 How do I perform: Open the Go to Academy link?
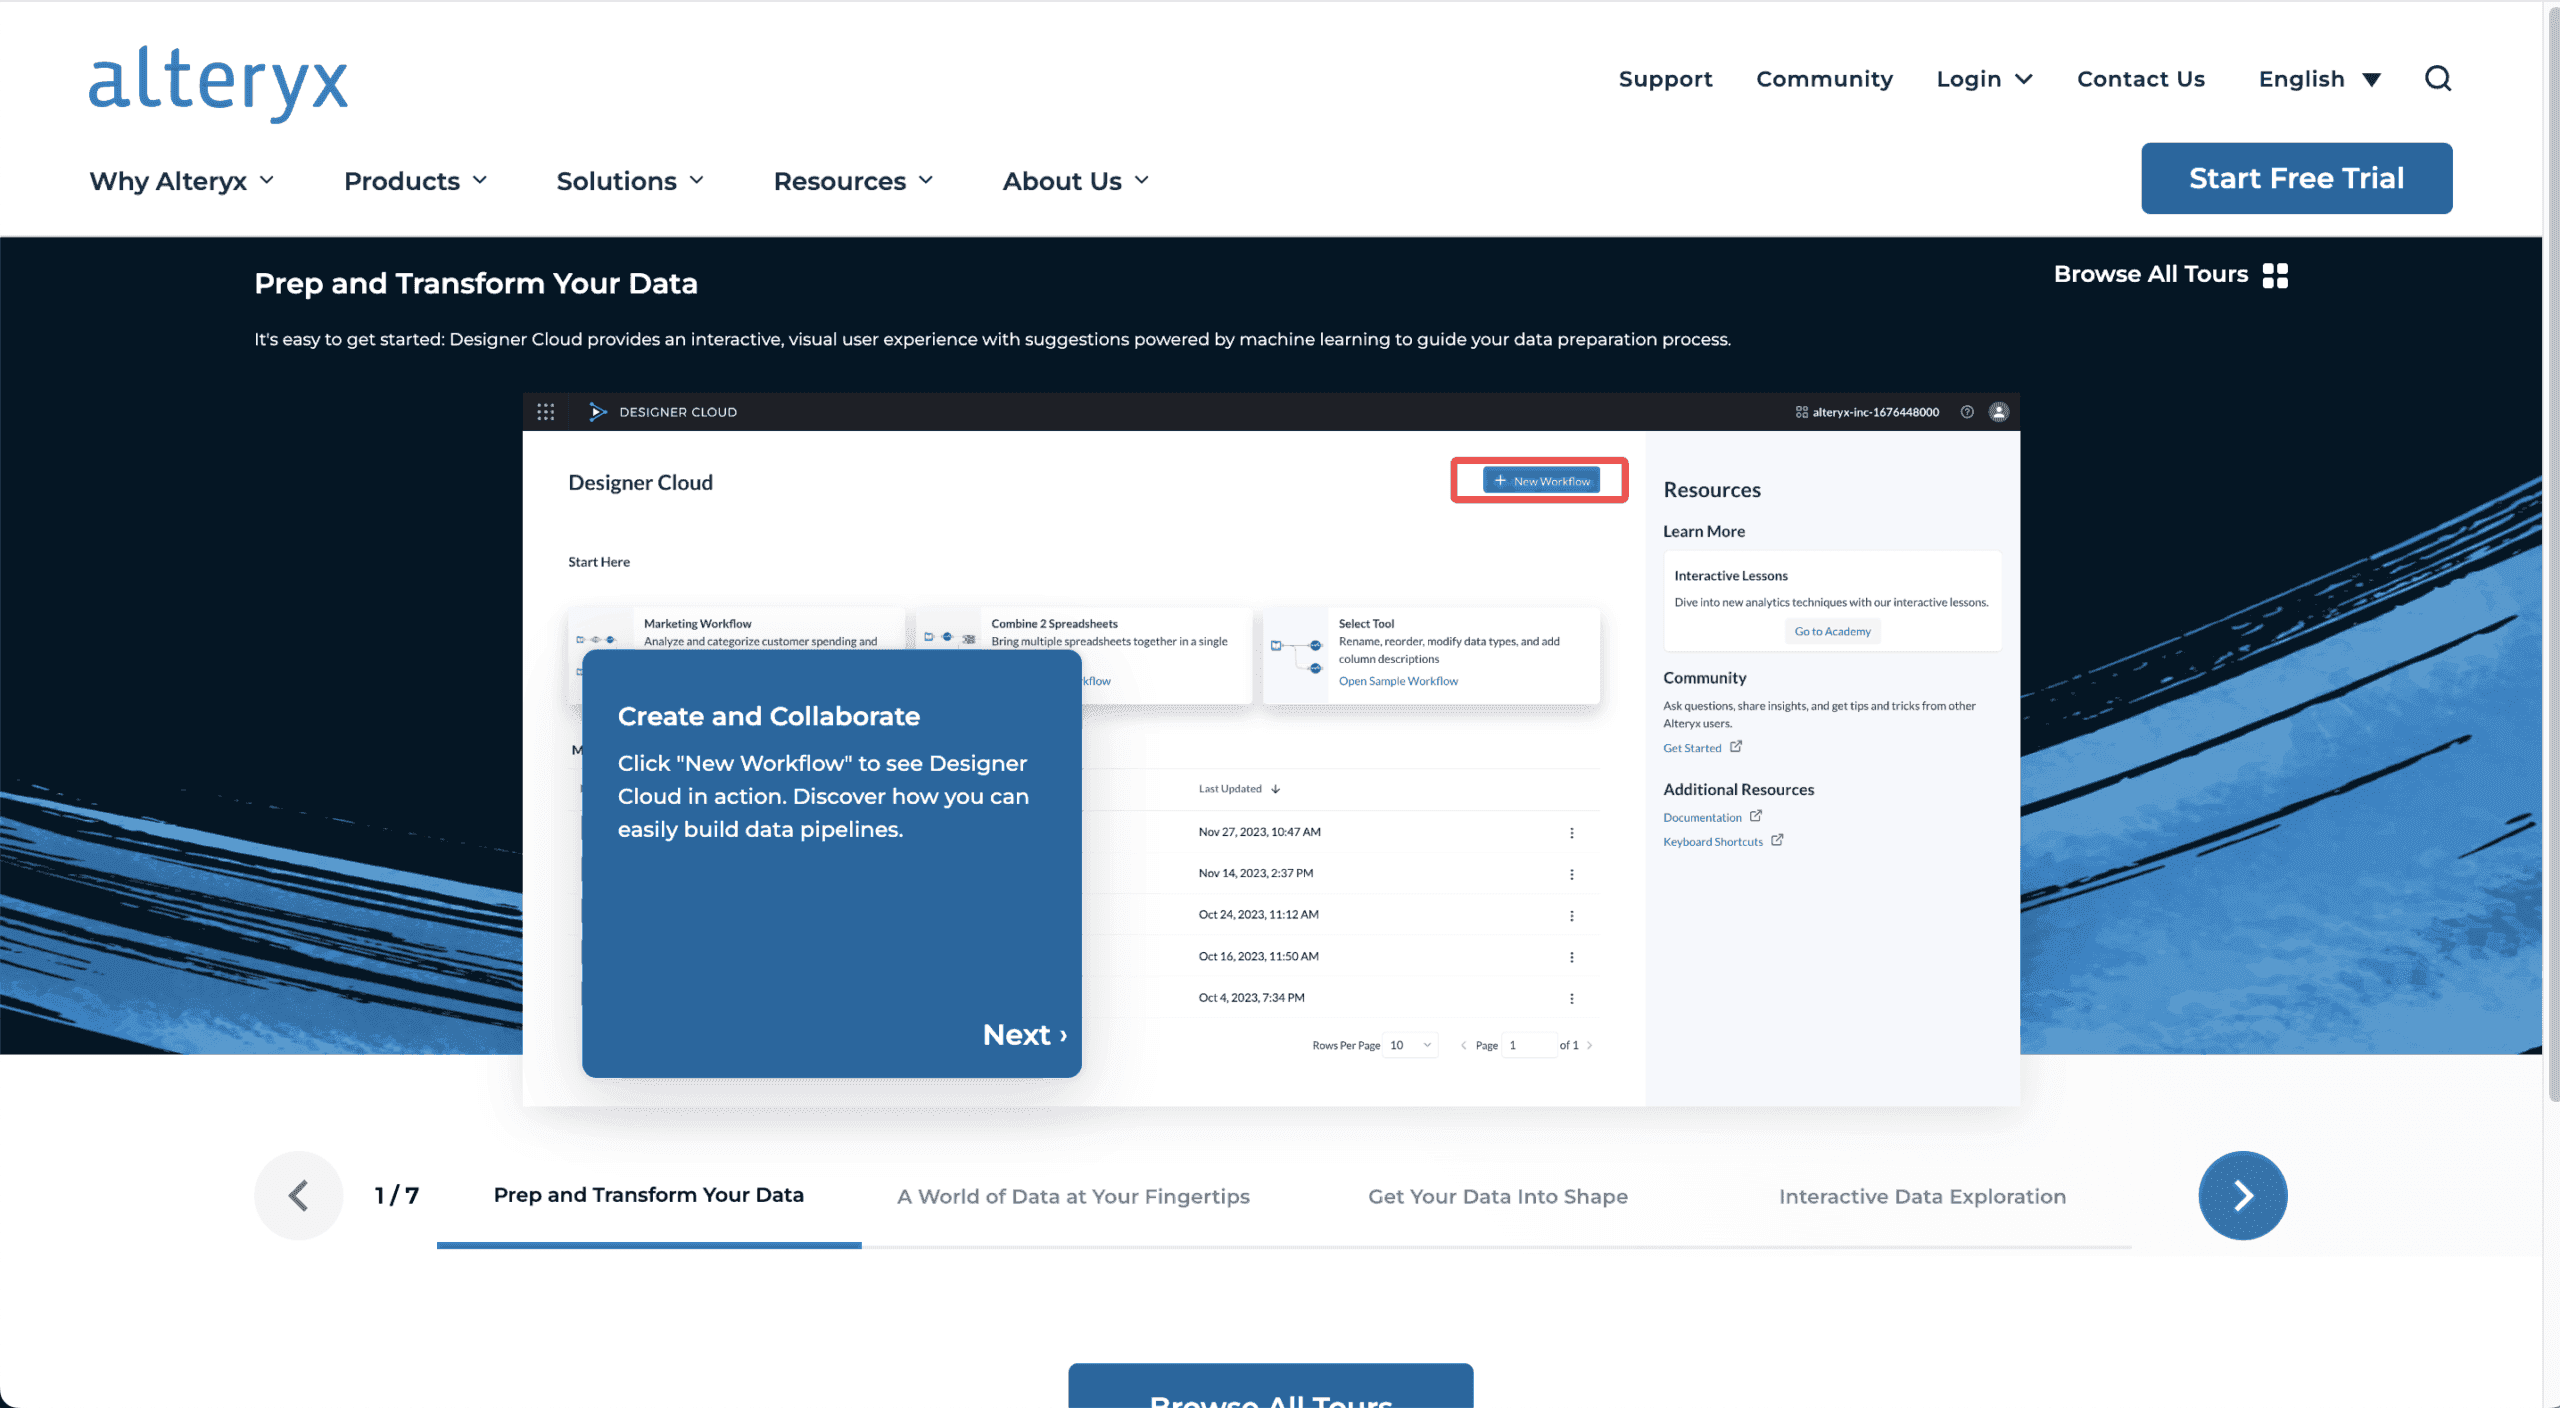pyautogui.click(x=1831, y=631)
